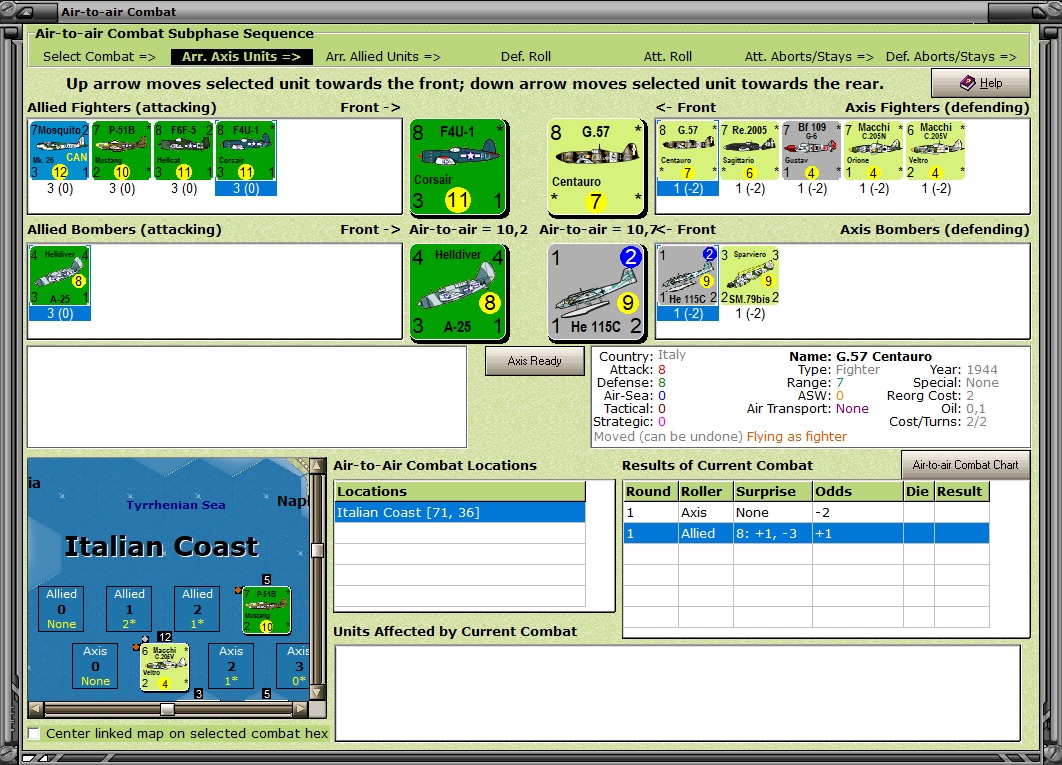Select the round 1 Allied roller row
1062x765 pixels.
806,533
